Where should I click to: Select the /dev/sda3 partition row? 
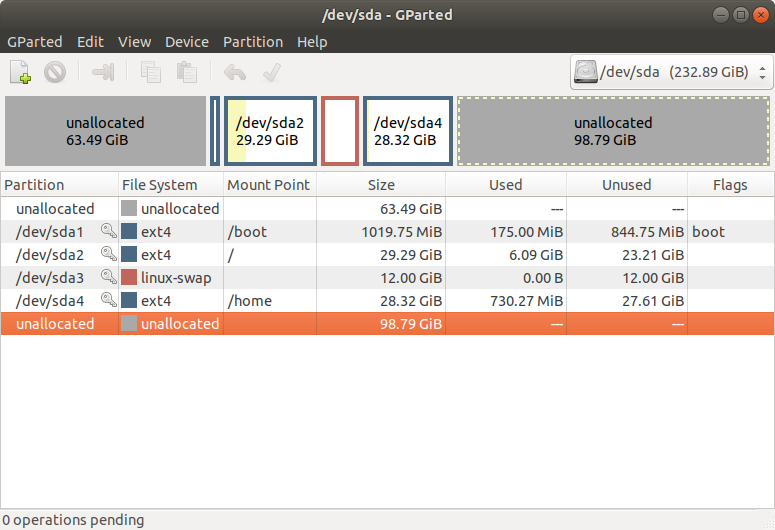coord(388,277)
